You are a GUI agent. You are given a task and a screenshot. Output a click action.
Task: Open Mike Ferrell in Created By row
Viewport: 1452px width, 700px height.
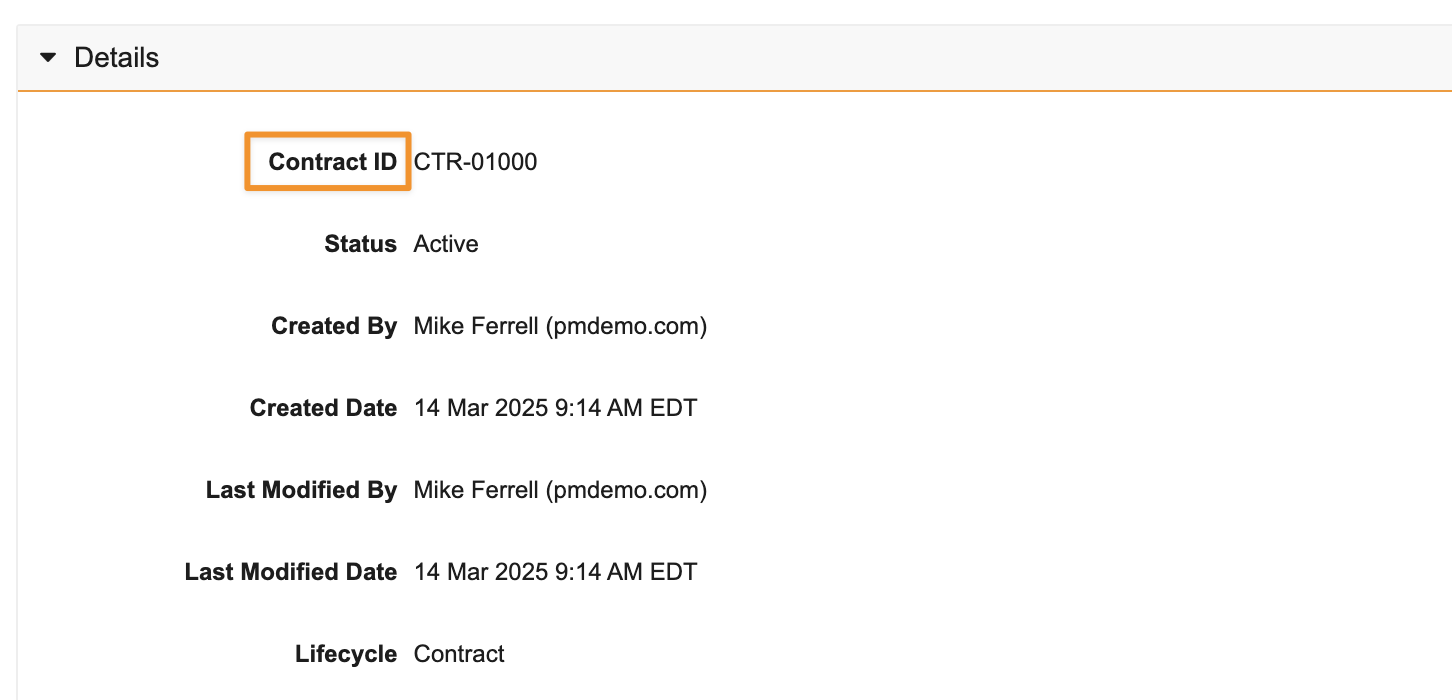point(476,326)
